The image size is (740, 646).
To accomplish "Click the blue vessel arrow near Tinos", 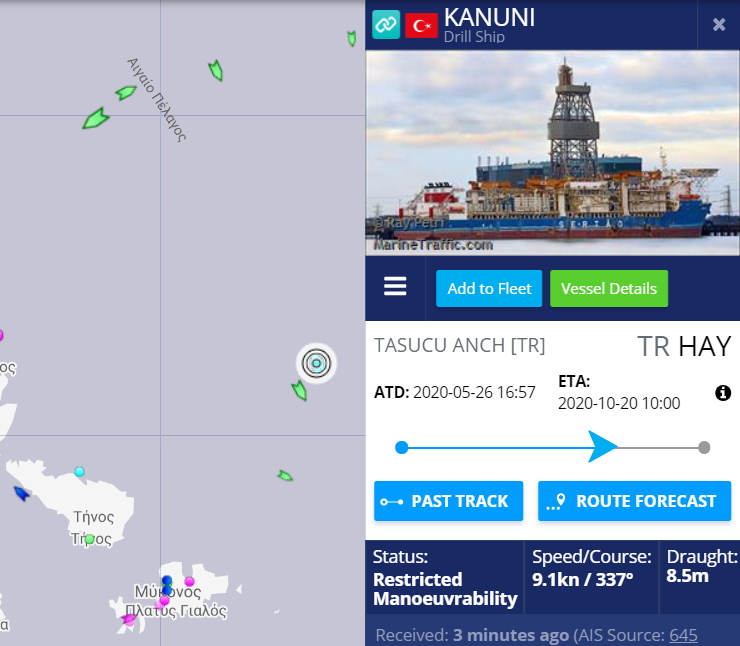I will coord(21,494).
